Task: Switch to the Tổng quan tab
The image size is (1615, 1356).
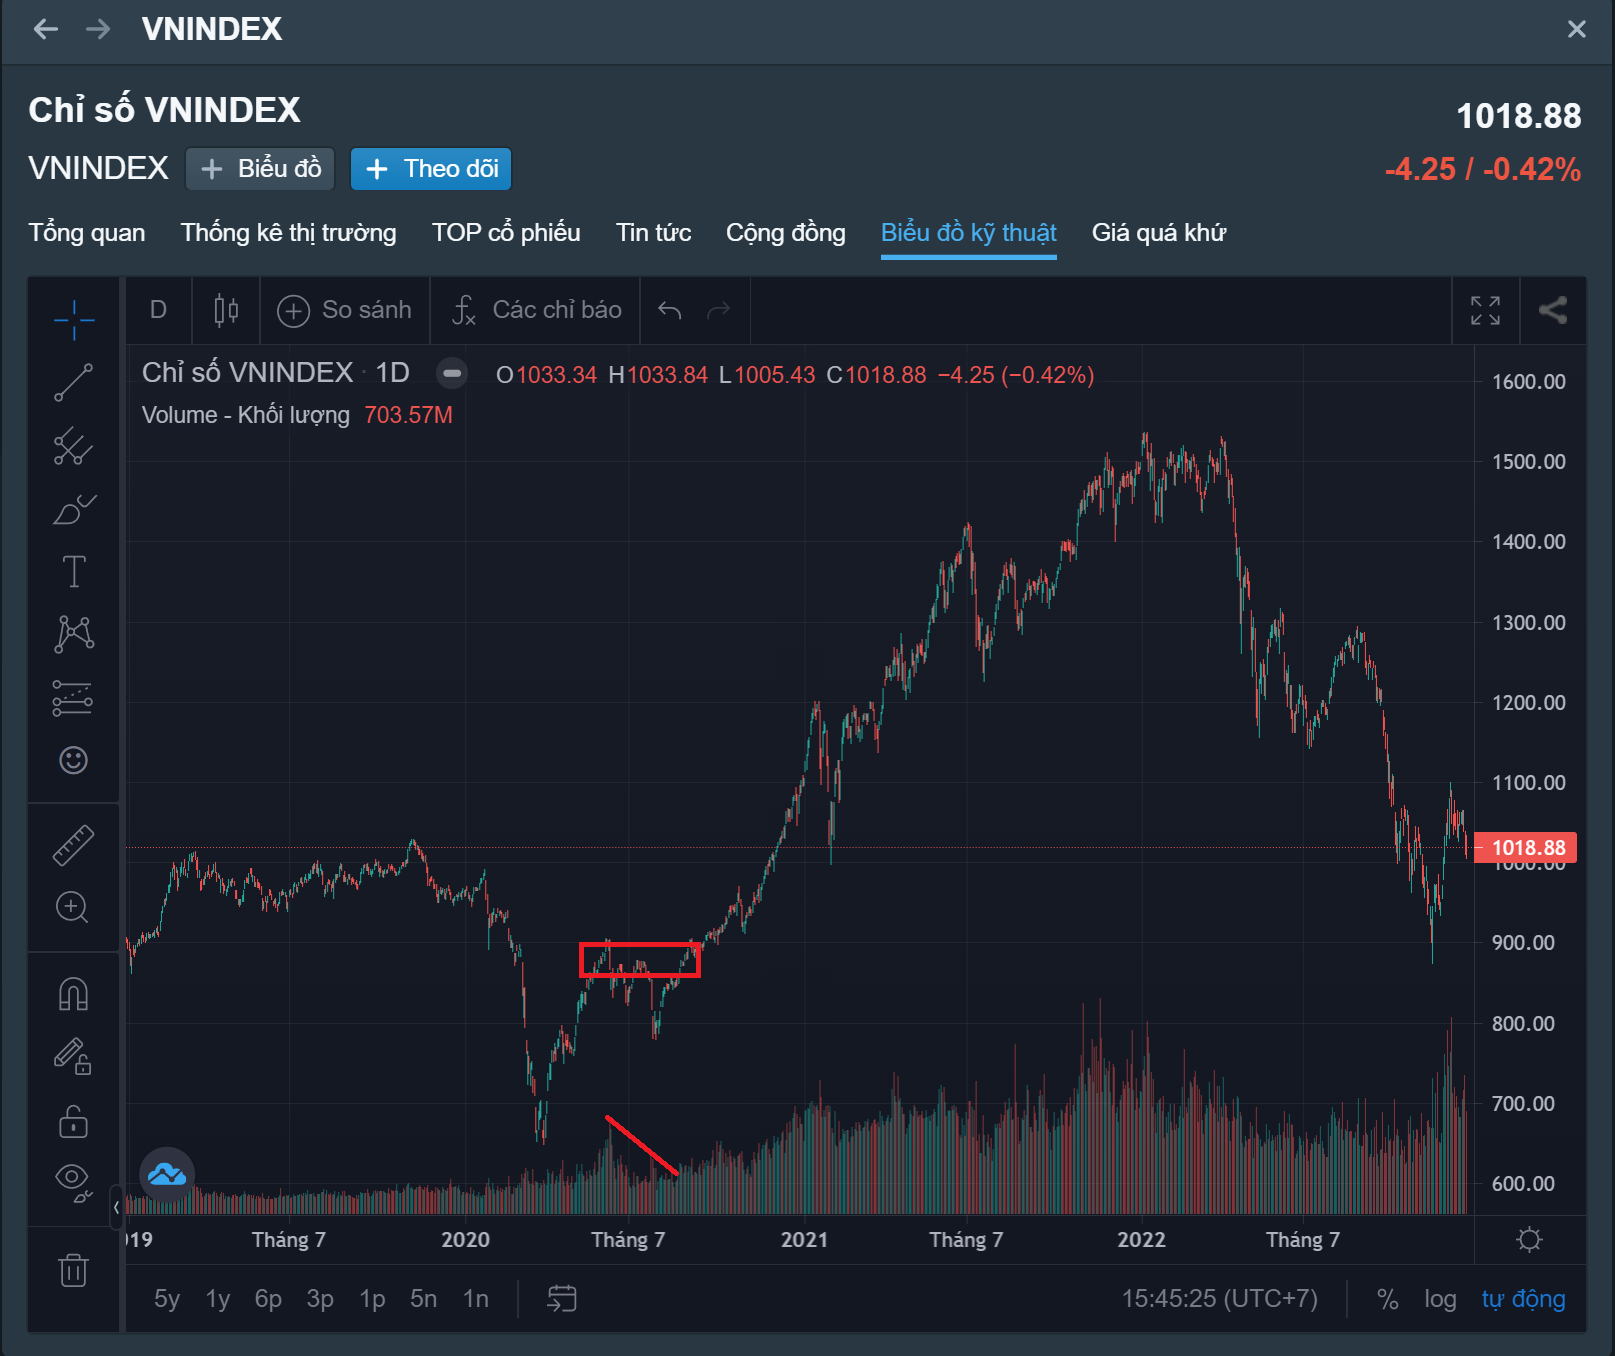Action: (x=87, y=233)
